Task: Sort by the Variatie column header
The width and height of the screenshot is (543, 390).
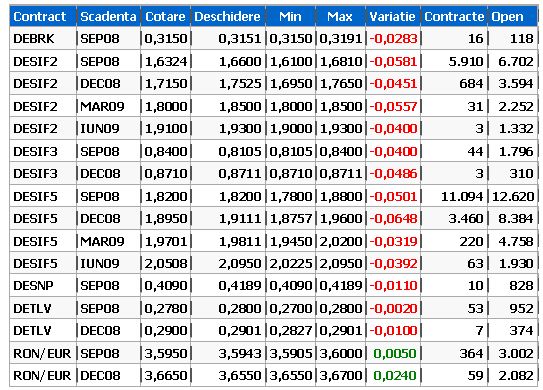Action: click(x=393, y=16)
